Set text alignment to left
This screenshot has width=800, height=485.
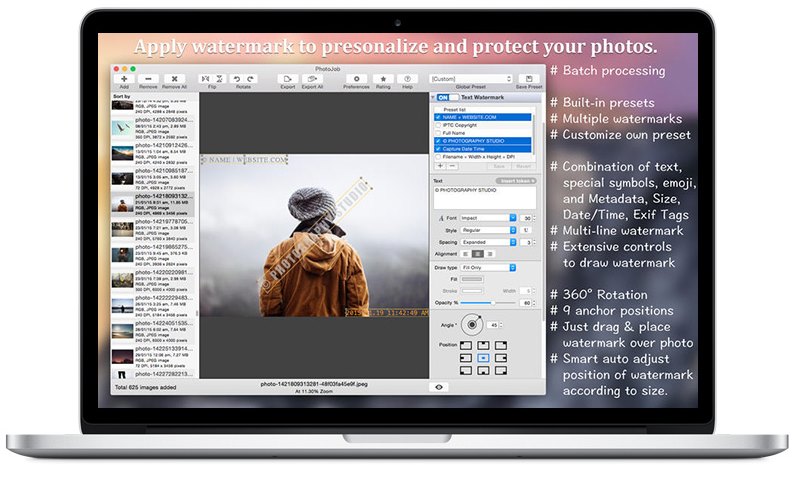pyautogui.click(x=465, y=254)
